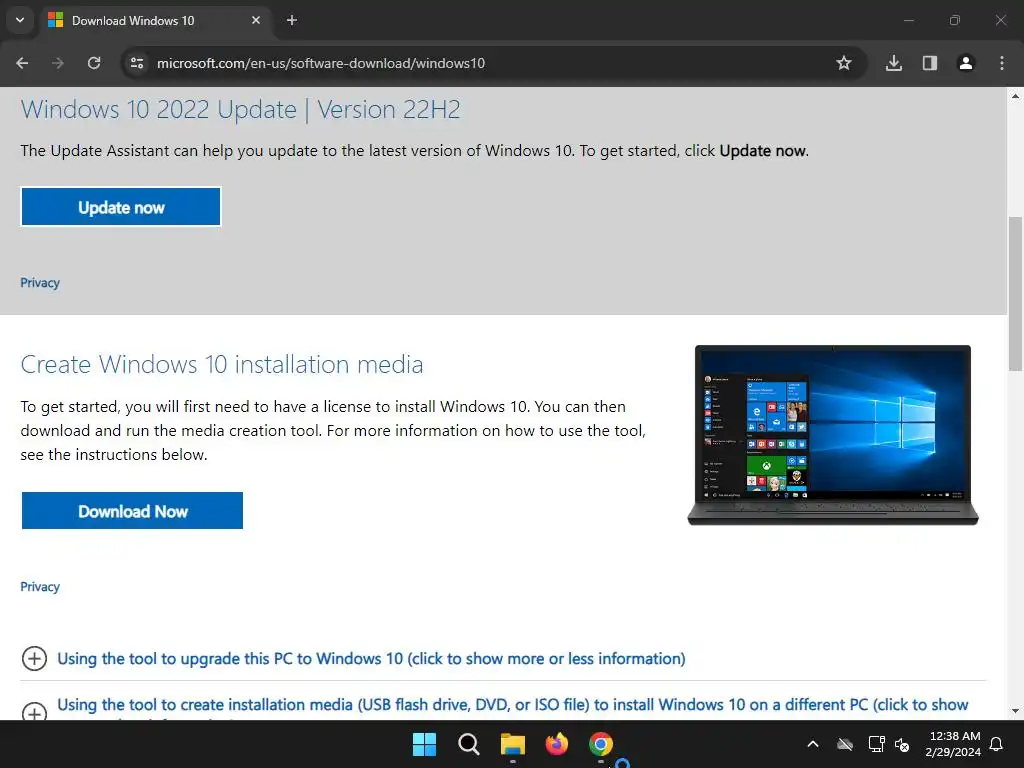Image resolution: width=1024 pixels, height=768 pixels.
Task: Open a new browser tab
Action: 292,20
